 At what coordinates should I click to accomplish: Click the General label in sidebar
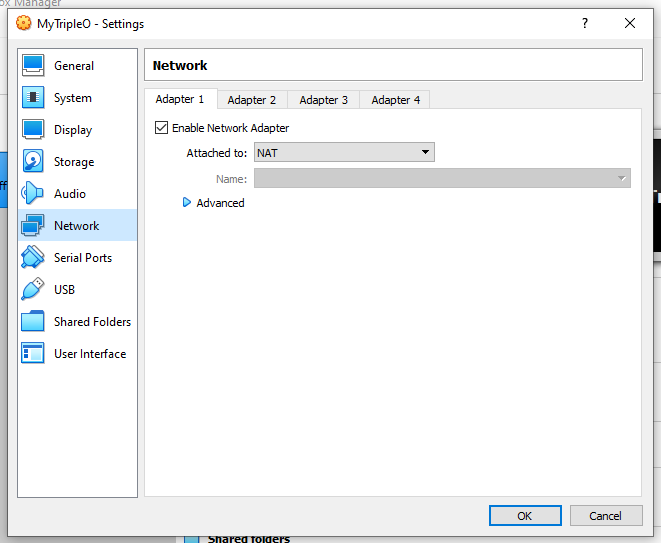(x=74, y=66)
